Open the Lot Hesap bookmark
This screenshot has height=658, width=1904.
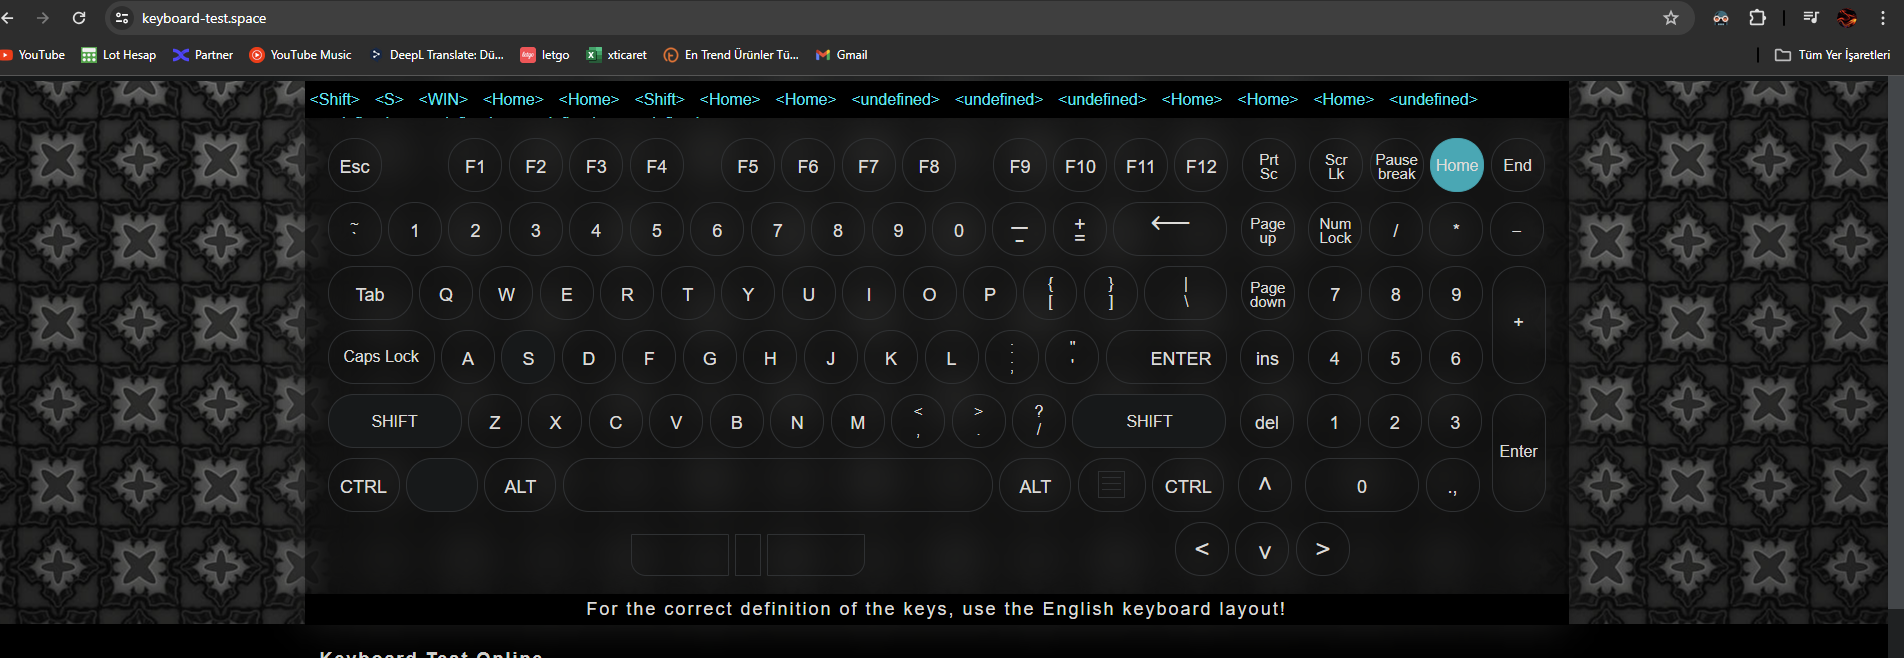(119, 55)
